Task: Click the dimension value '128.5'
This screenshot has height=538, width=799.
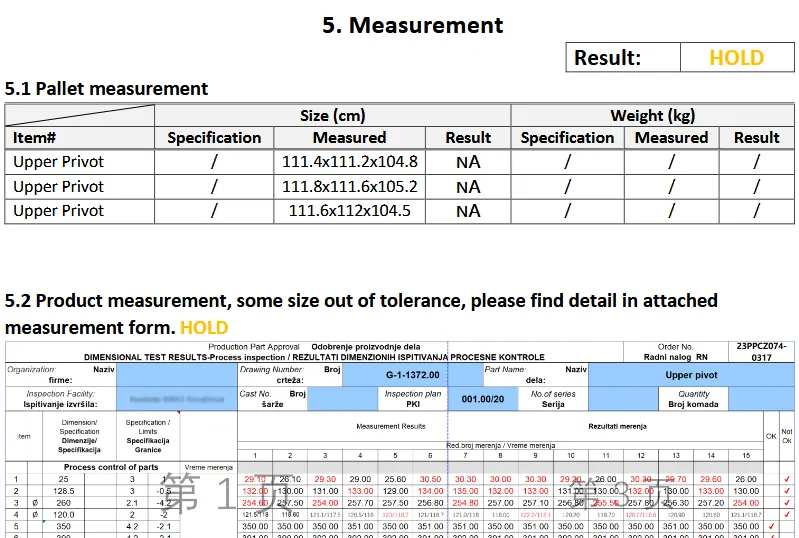Action: coord(63,491)
